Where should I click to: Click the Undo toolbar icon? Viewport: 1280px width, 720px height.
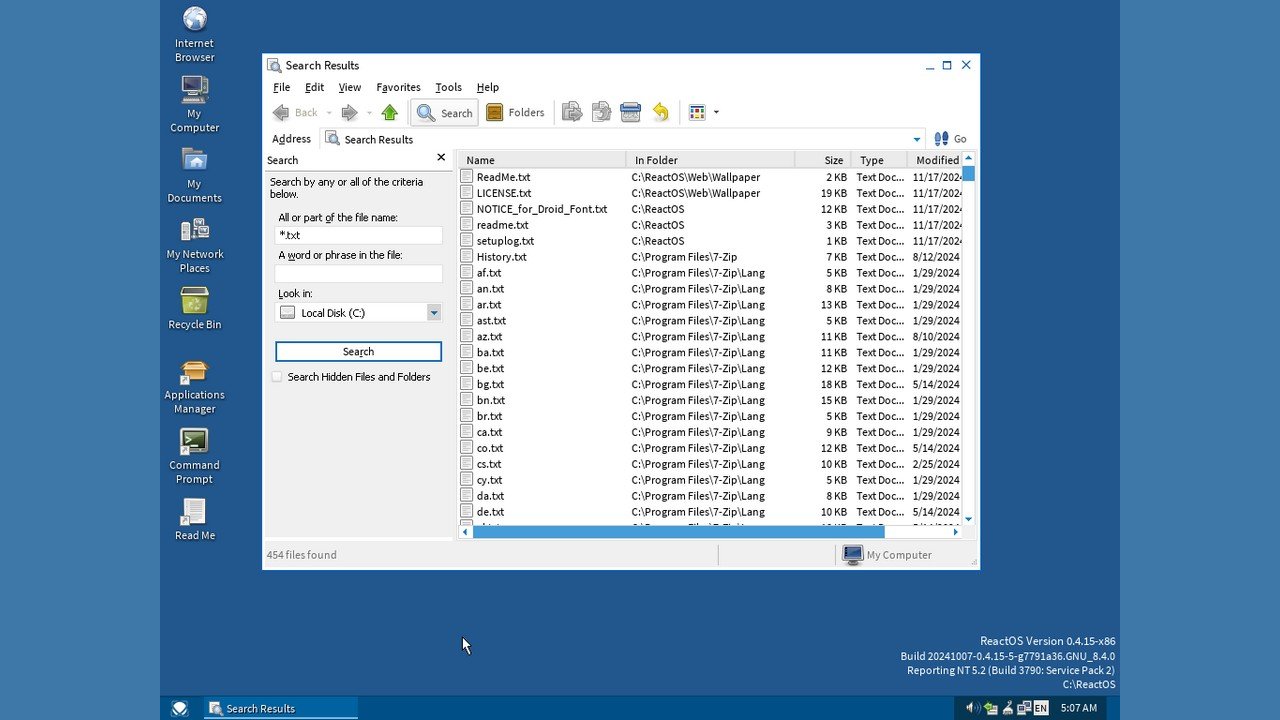661,112
